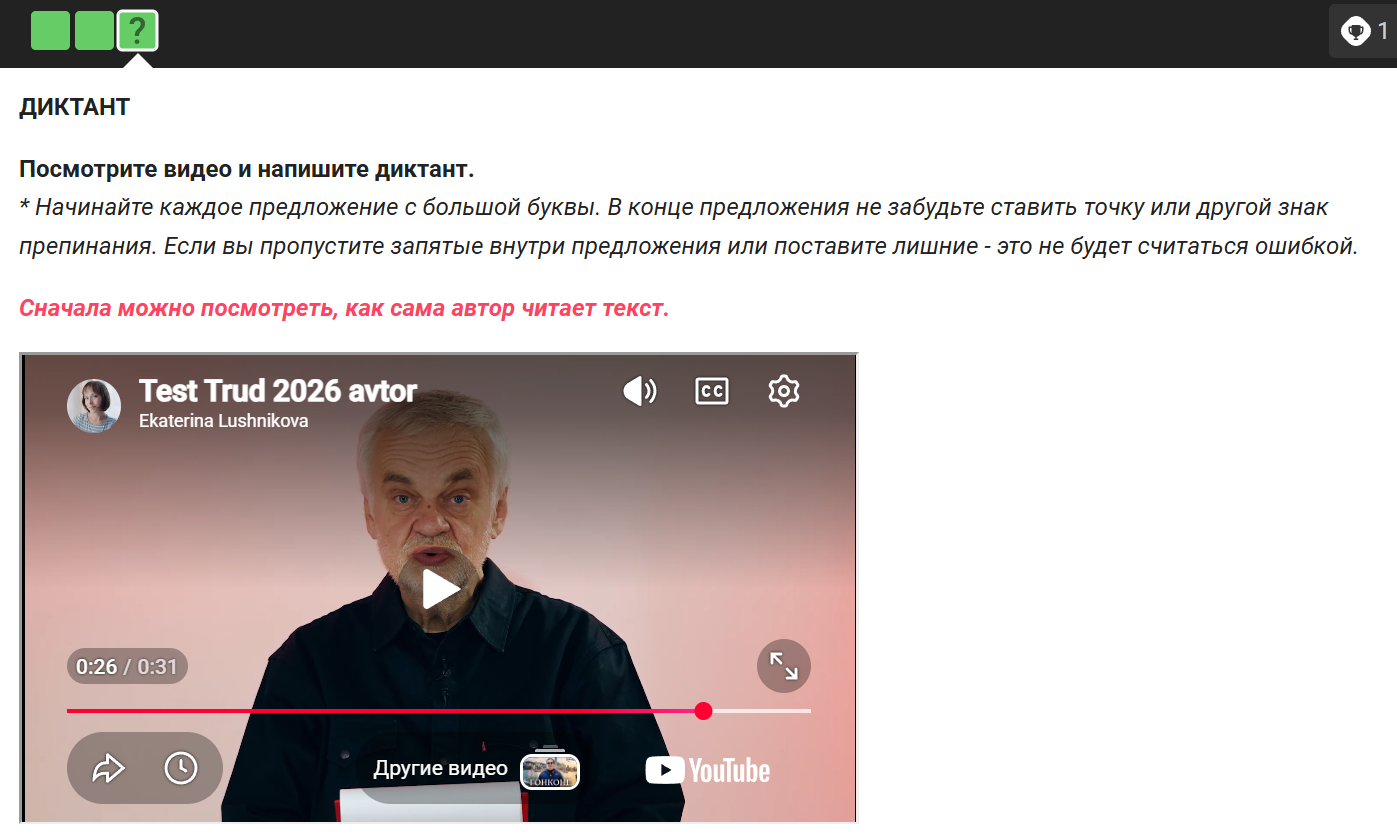Select the first green step square

(51, 30)
